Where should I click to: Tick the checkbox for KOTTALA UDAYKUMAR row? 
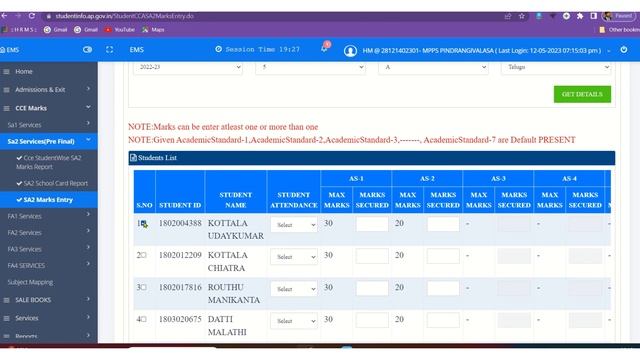(144, 224)
